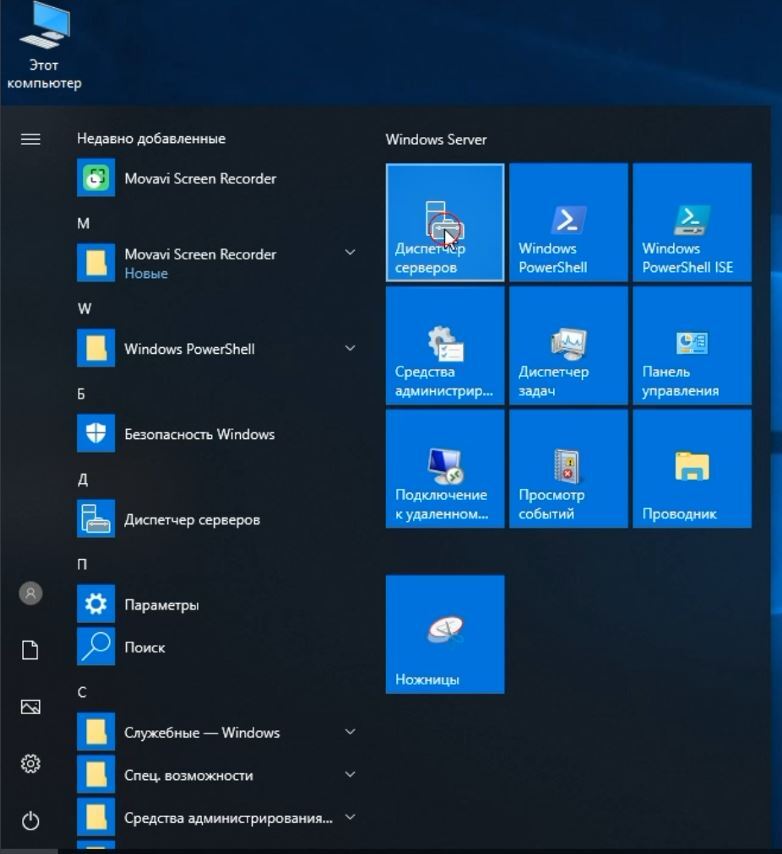Open the Диспетчер серверов tile
The image size is (782, 854).
(445, 222)
